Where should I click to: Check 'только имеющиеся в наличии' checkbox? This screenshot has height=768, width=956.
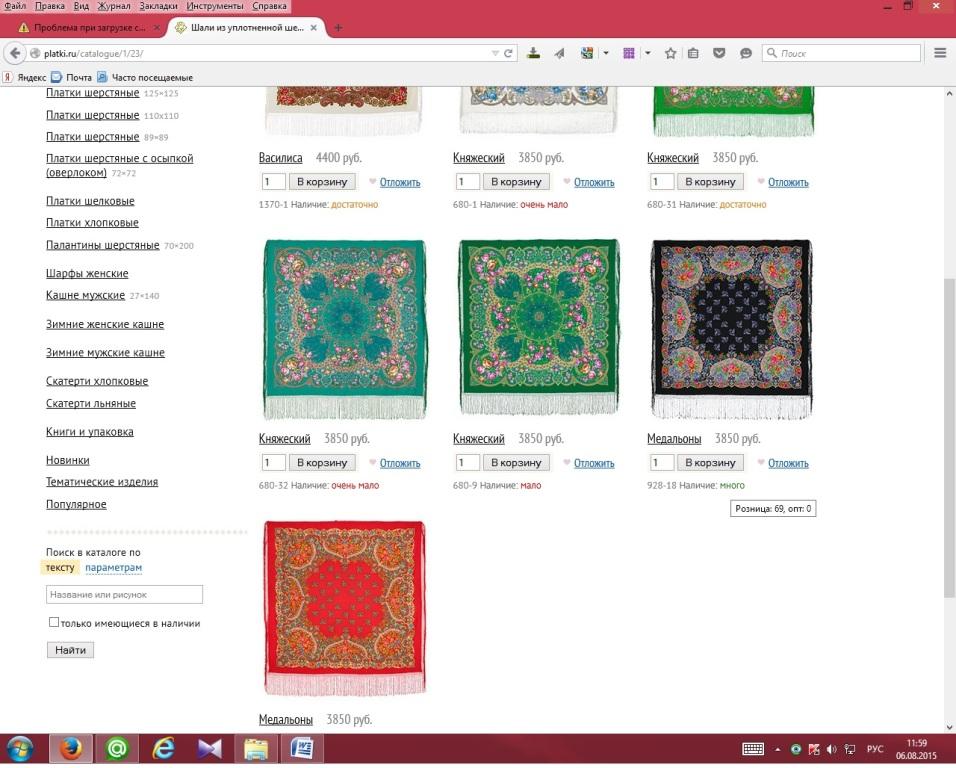pos(54,622)
